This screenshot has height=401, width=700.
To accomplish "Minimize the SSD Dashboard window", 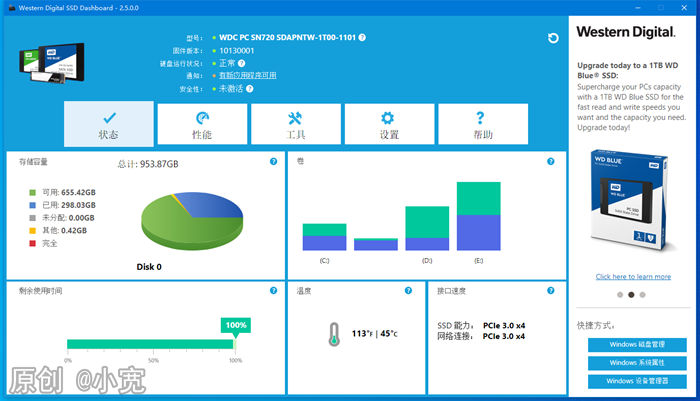I will tap(638, 8).
